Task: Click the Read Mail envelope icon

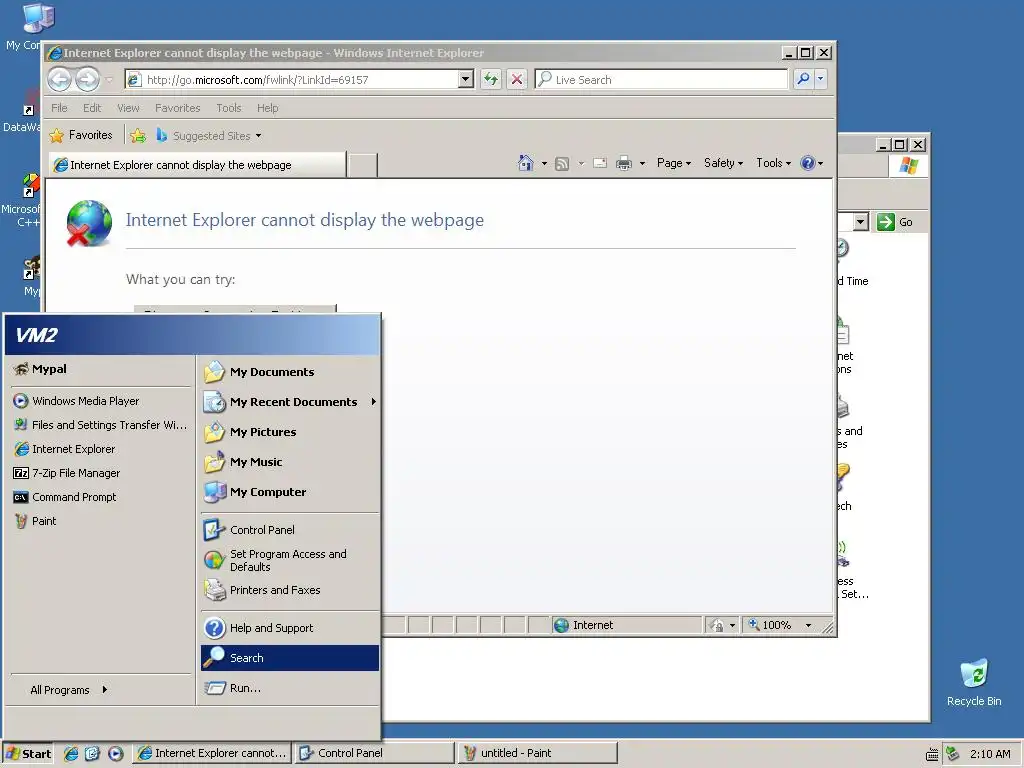Action: pos(600,163)
